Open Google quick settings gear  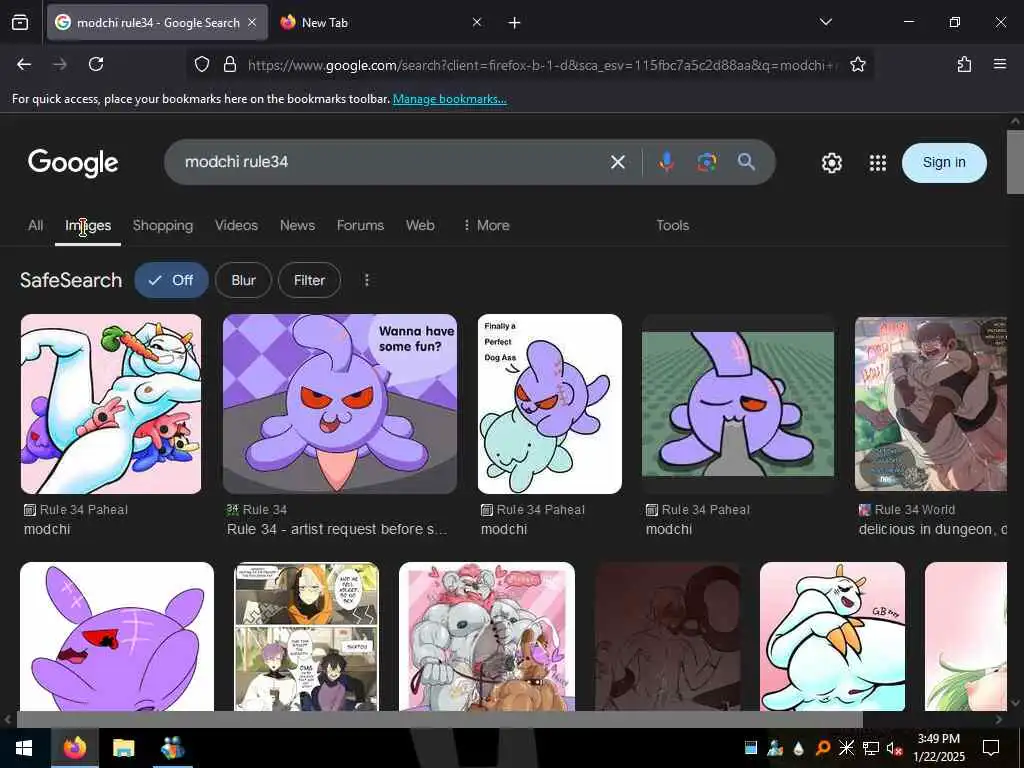(x=831, y=163)
